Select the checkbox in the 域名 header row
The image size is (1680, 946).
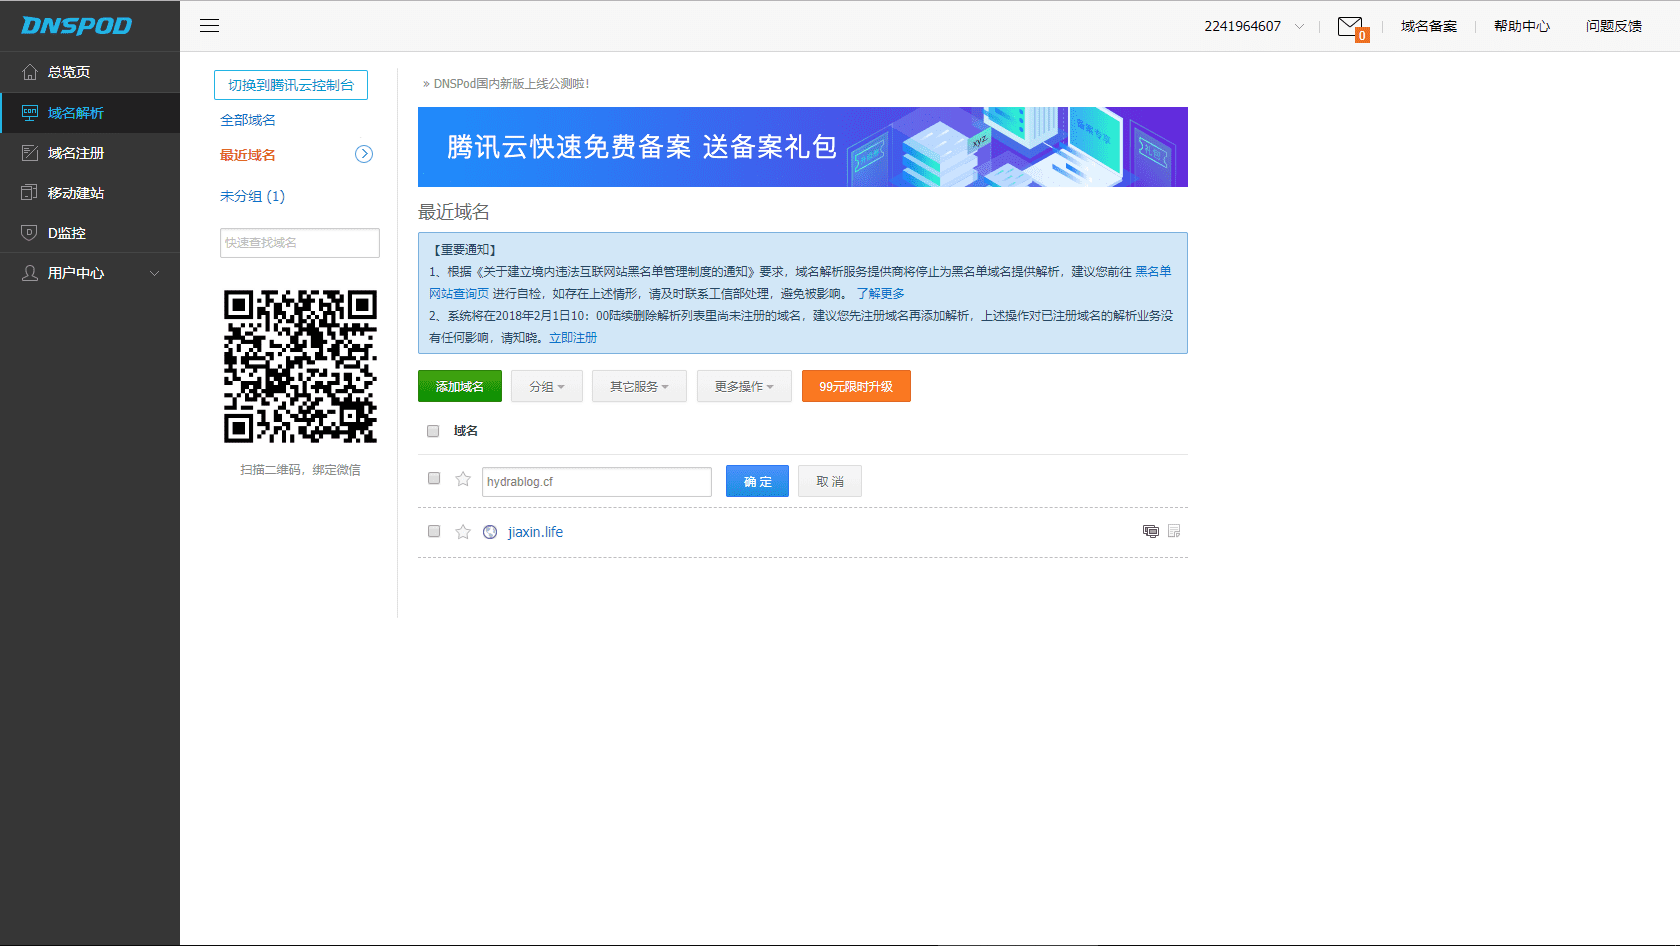pyautogui.click(x=433, y=430)
